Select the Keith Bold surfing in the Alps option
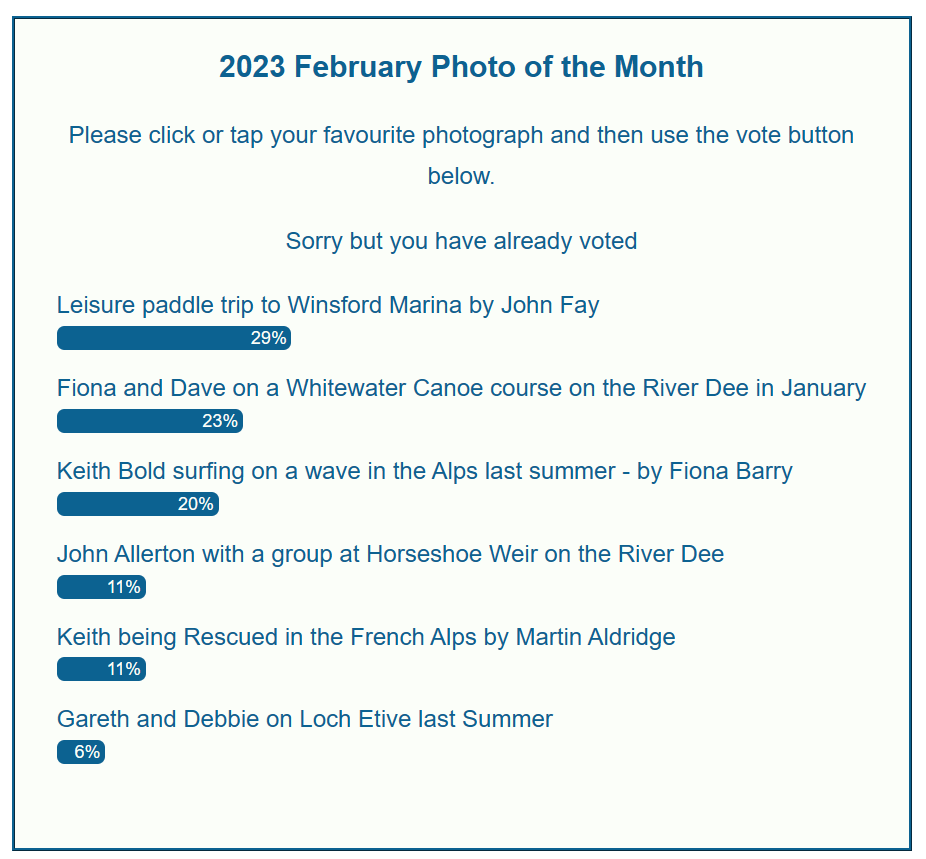Screen dimensions: 926x859 coord(424,471)
